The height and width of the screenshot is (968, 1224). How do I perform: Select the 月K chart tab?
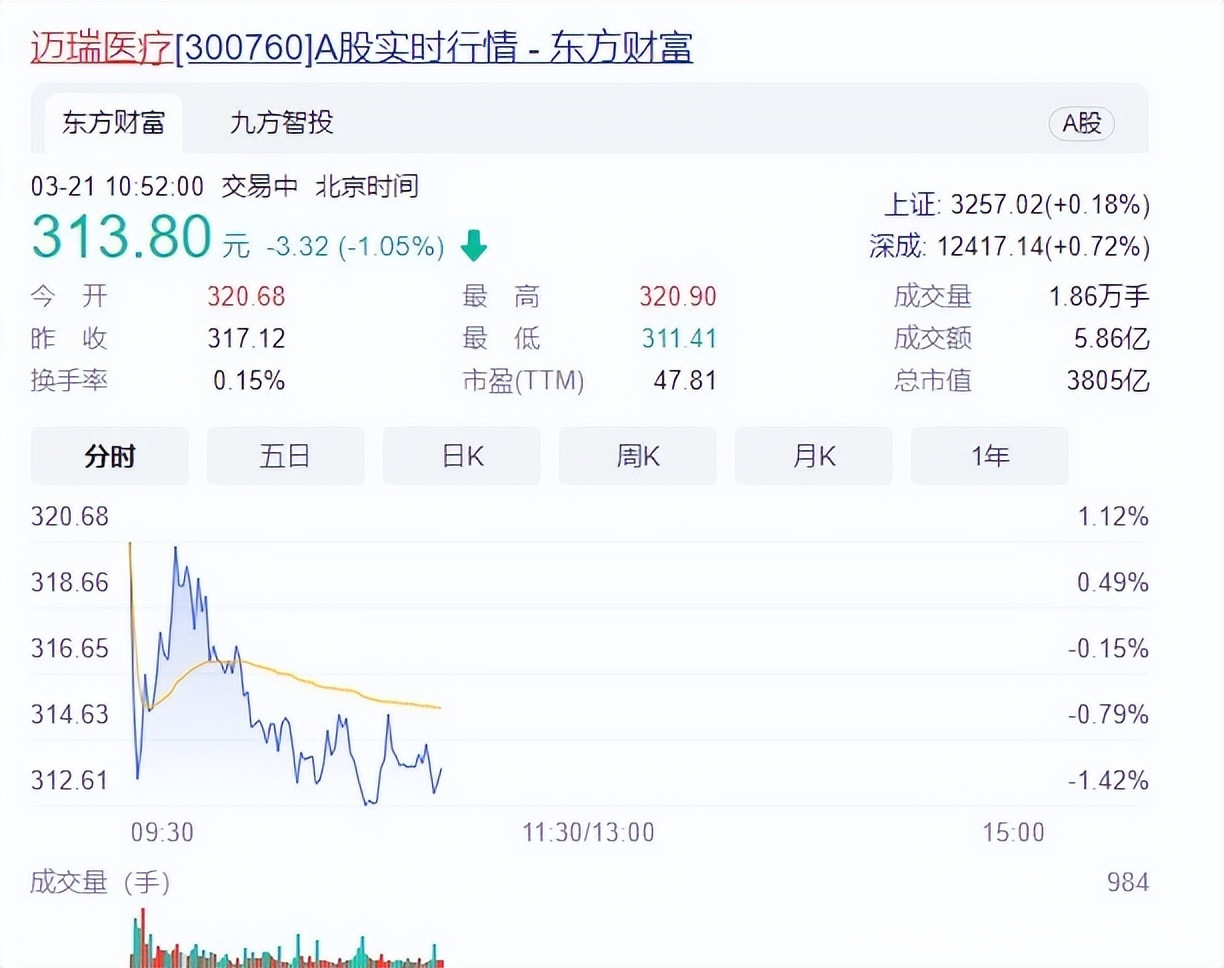click(814, 456)
